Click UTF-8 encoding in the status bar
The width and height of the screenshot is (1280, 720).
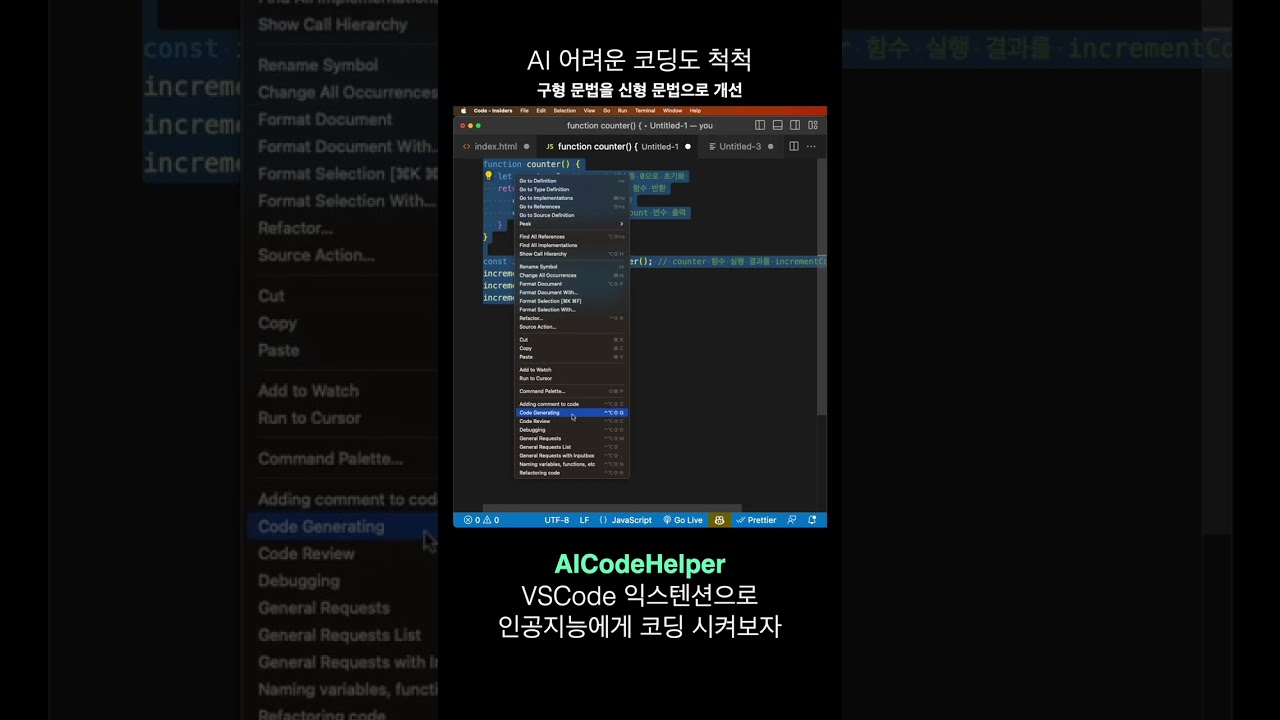[557, 520]
